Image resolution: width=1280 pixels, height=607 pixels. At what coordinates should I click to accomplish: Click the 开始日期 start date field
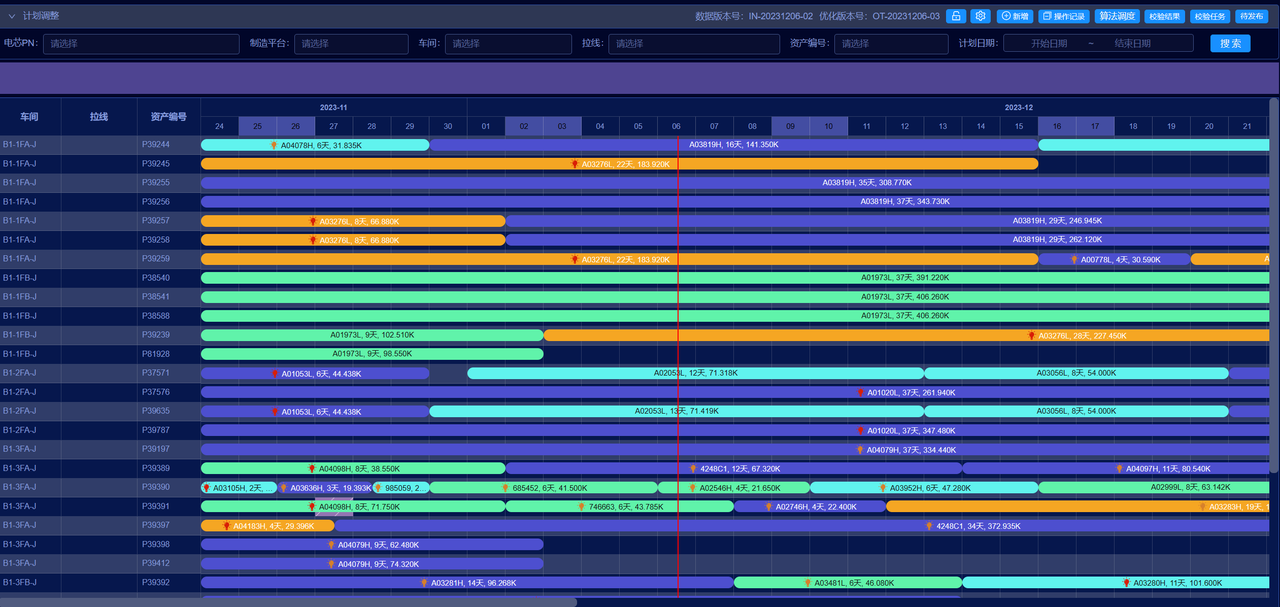(x=1049, y=44)
